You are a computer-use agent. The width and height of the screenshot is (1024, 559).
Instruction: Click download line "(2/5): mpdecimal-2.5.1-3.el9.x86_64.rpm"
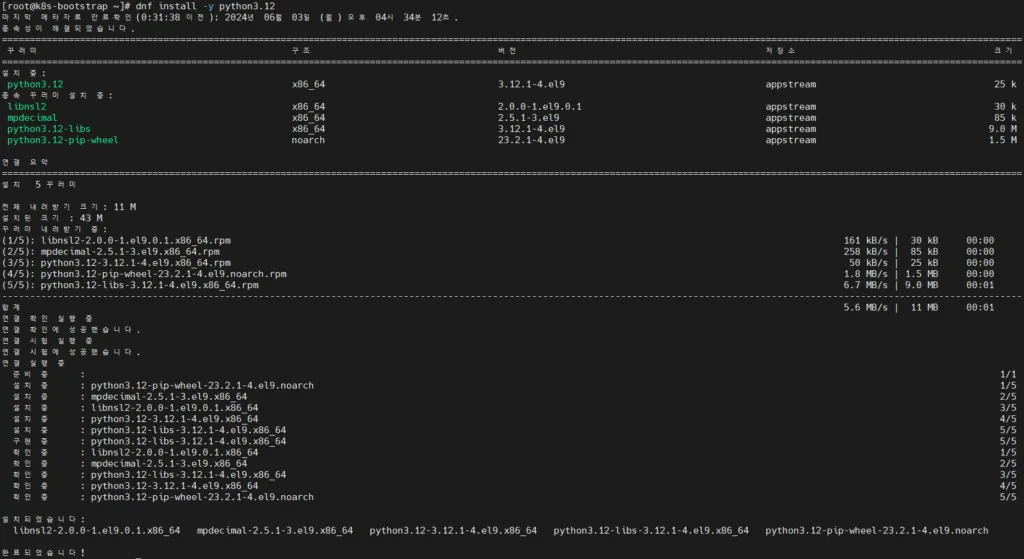point(110,251)
